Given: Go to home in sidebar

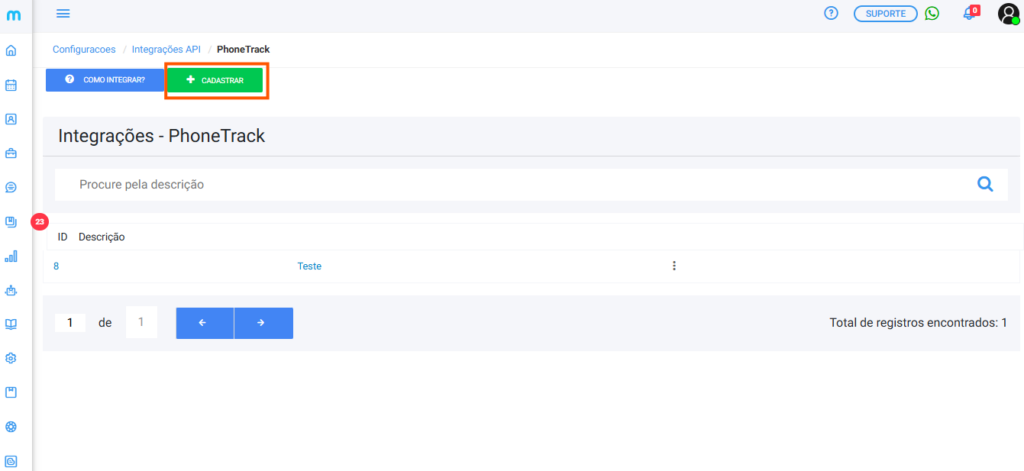Looking at the screenshot, I should (x=11, y=50).
